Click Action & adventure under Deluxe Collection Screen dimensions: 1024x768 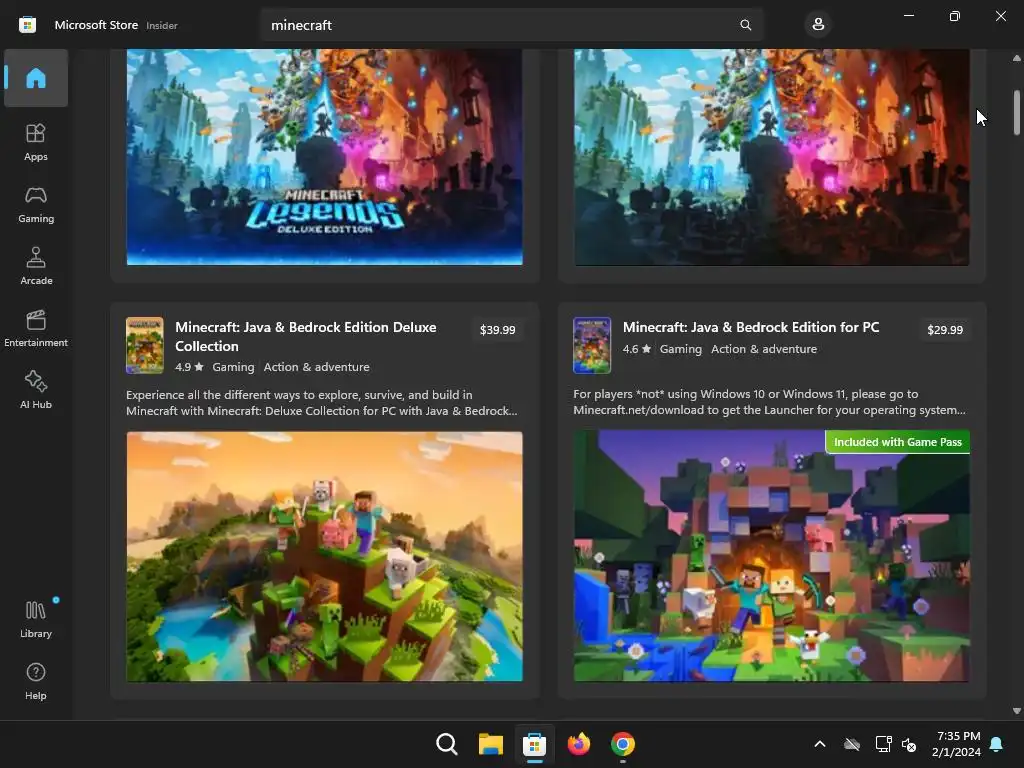coord(316,367)
